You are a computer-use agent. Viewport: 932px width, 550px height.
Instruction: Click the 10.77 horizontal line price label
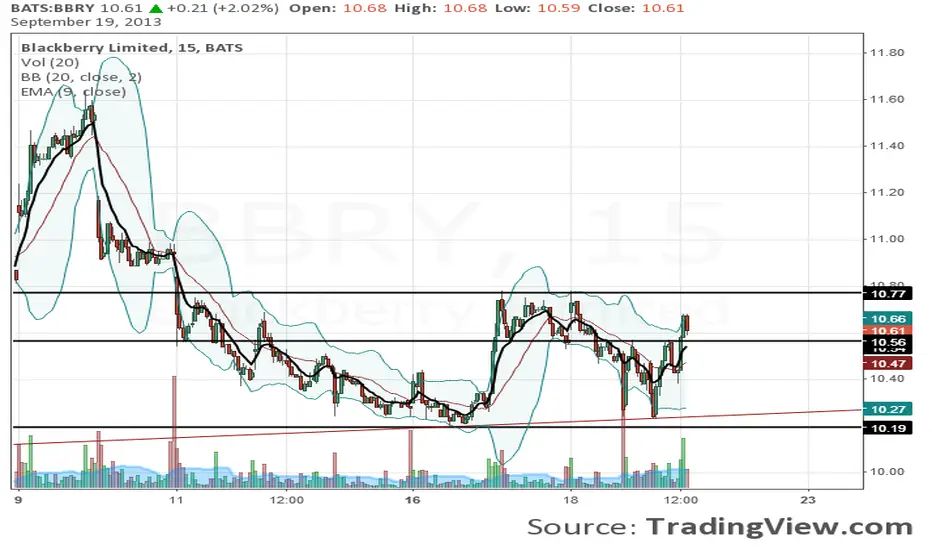click(x=888, y=294)
